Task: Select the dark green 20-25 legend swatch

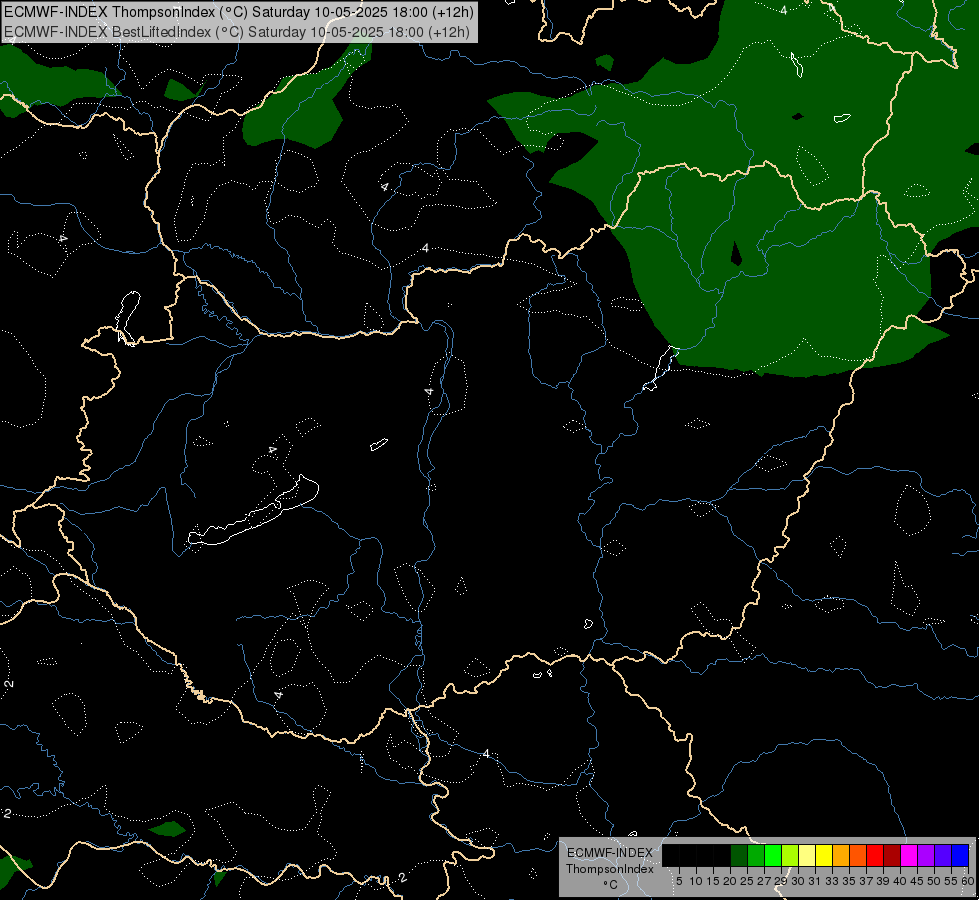Action: pos(739,856)
